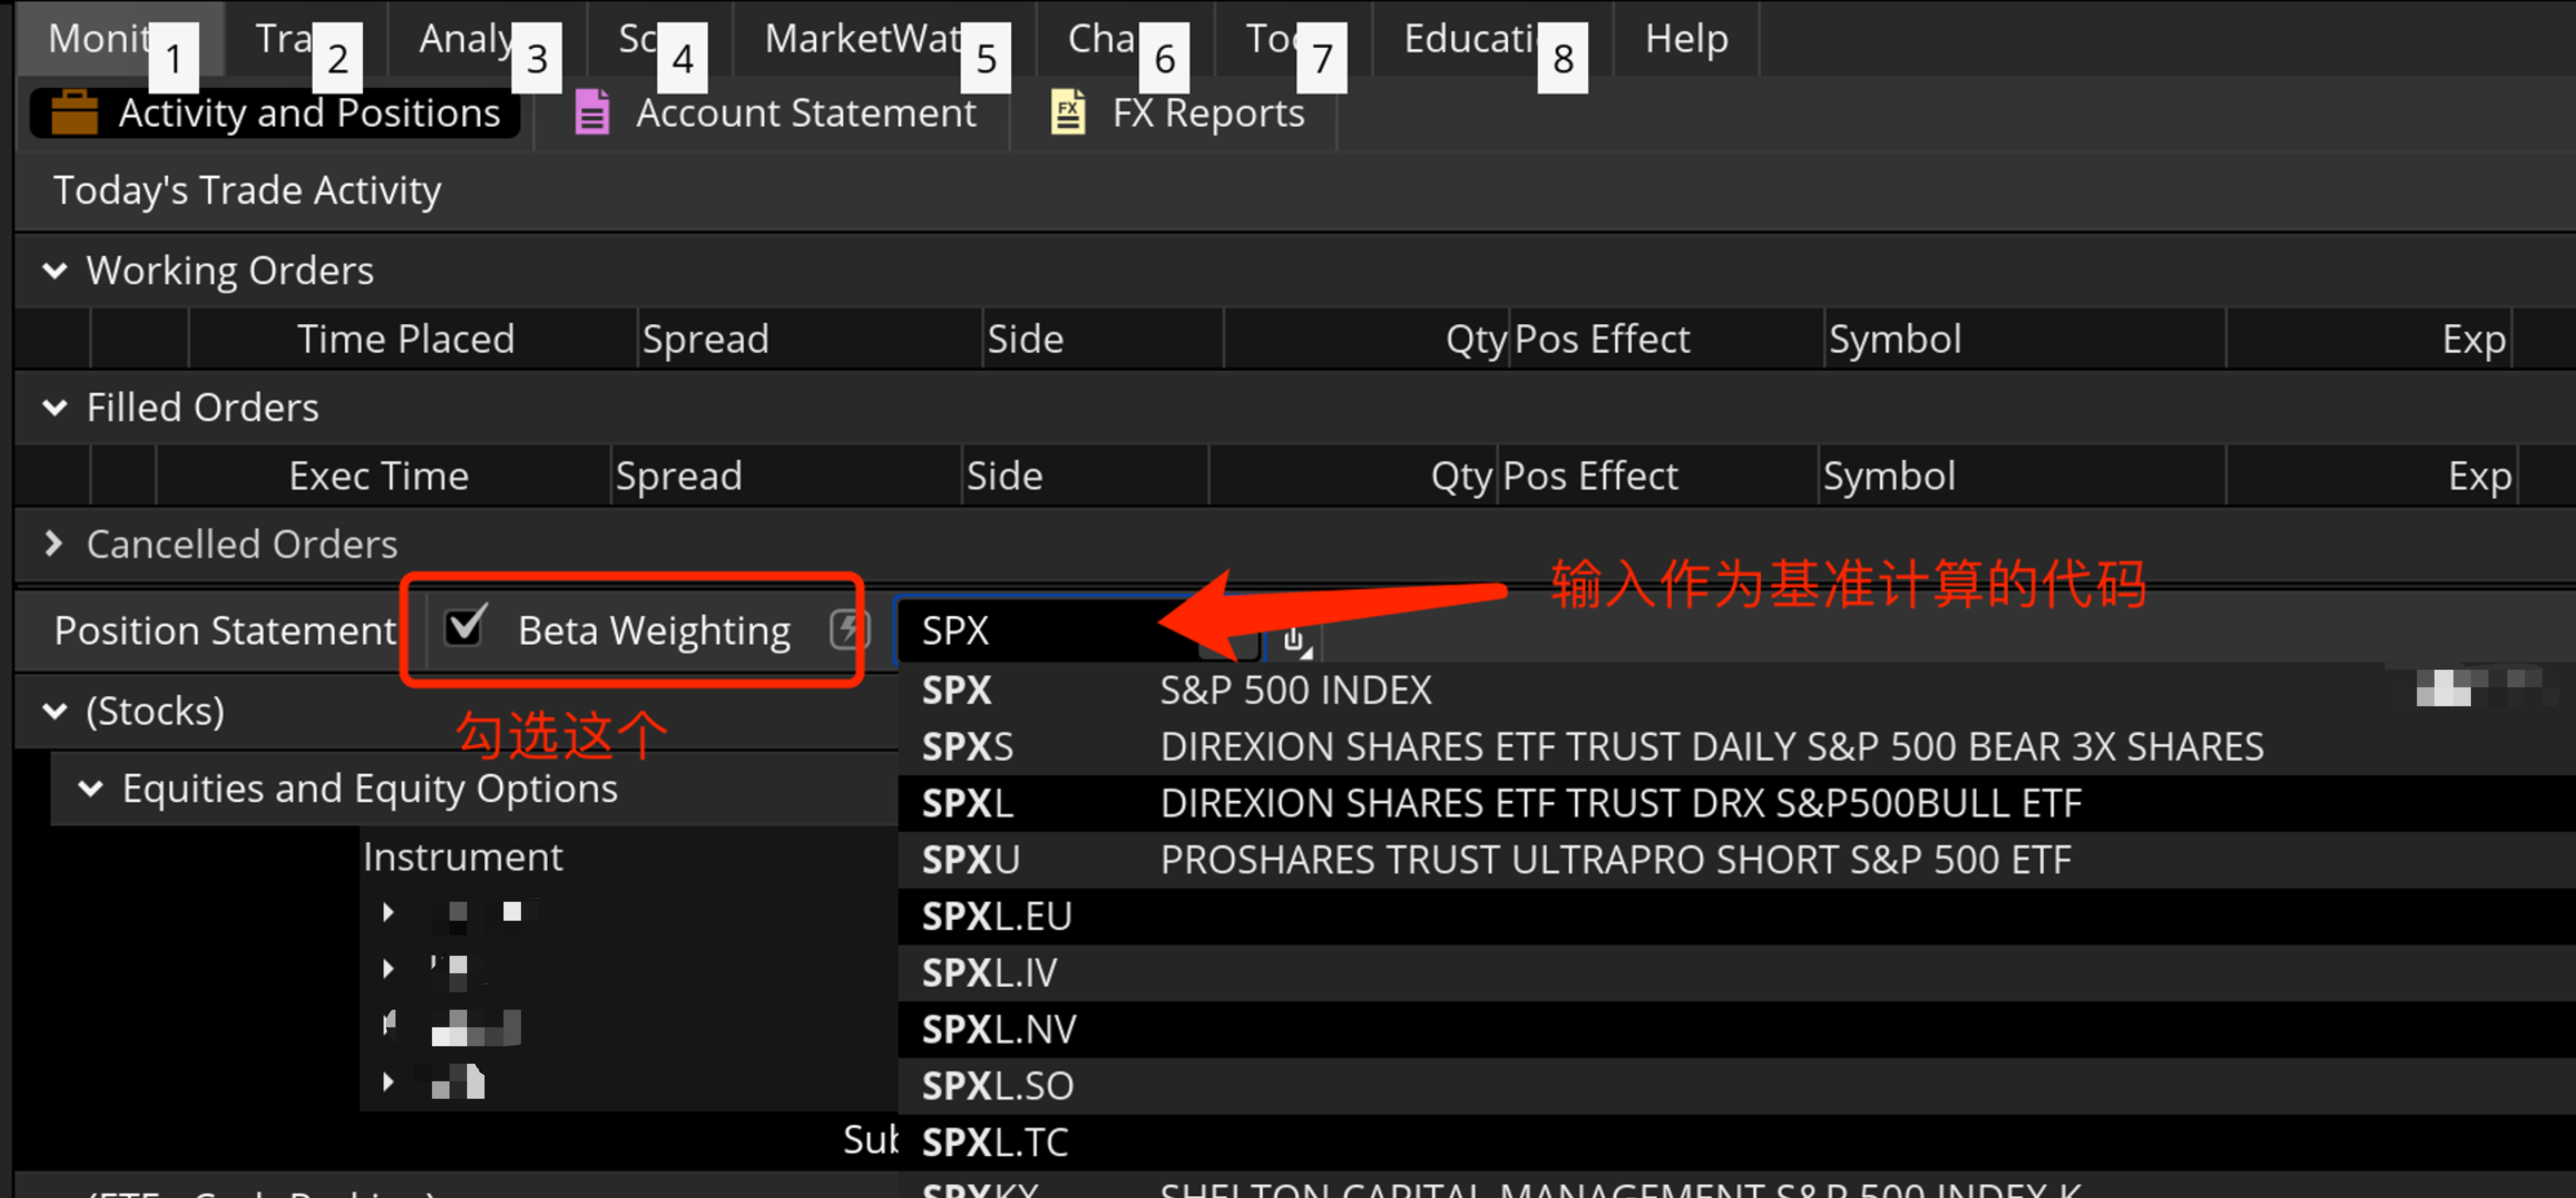The image size is (2576, 1198).
Task: Click the FX Reports icon
Action: 1067,112
